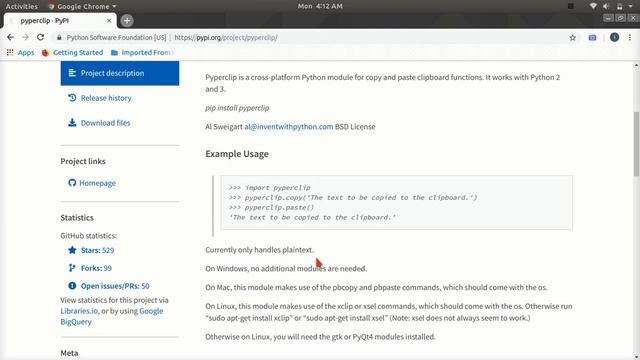Click the Project links heading
Viewport: 640px width, 360px height.
[83, 161]
